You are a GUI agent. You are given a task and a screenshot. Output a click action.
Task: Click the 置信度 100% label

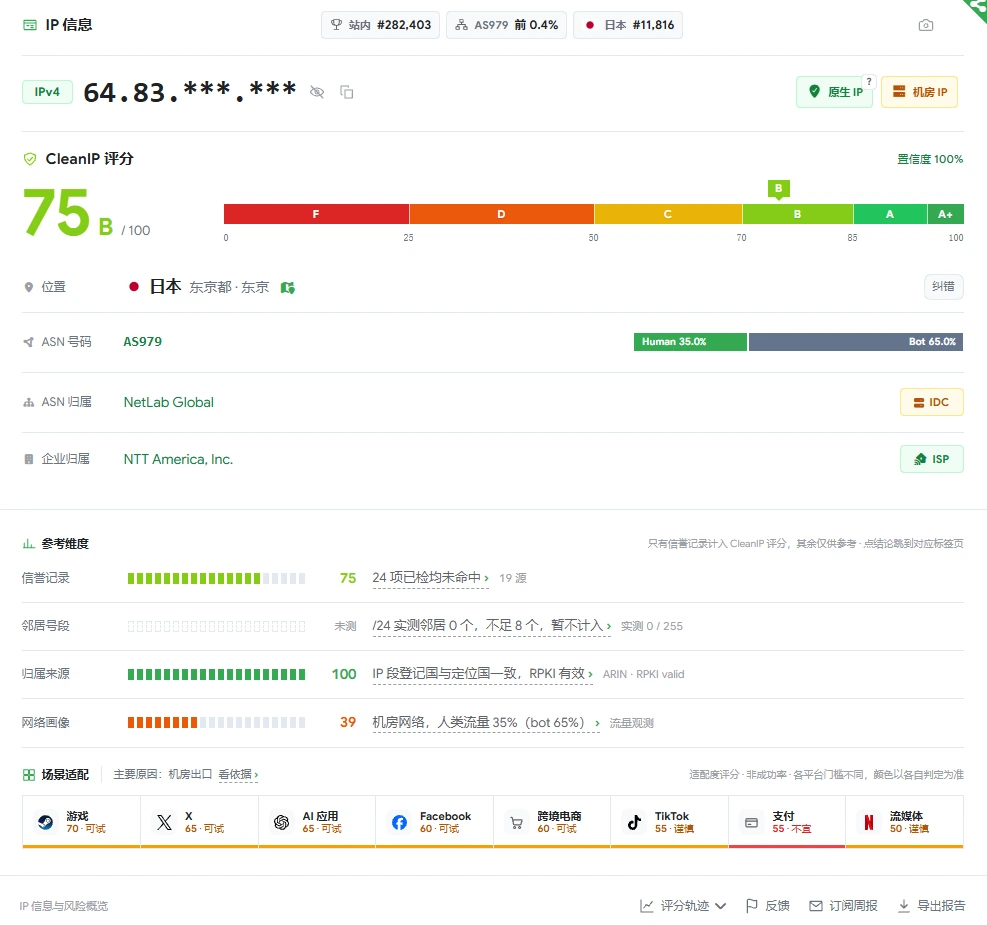(930, 159)
